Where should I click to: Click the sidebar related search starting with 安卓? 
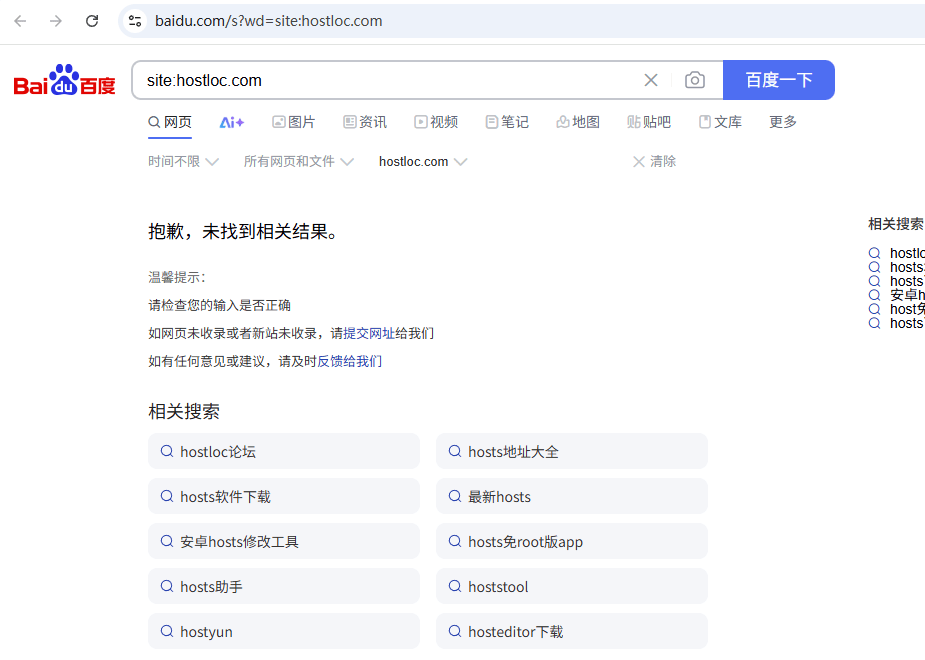pyautogui.click(x=897, y=295)
